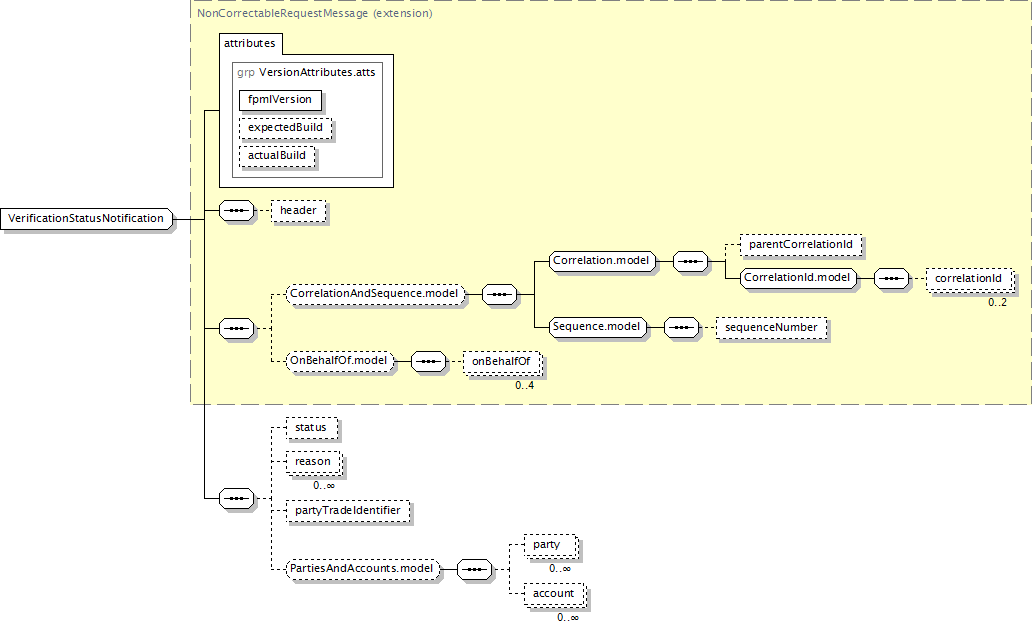Open the fpmlVersion attribute

click(x=280, y=100)
